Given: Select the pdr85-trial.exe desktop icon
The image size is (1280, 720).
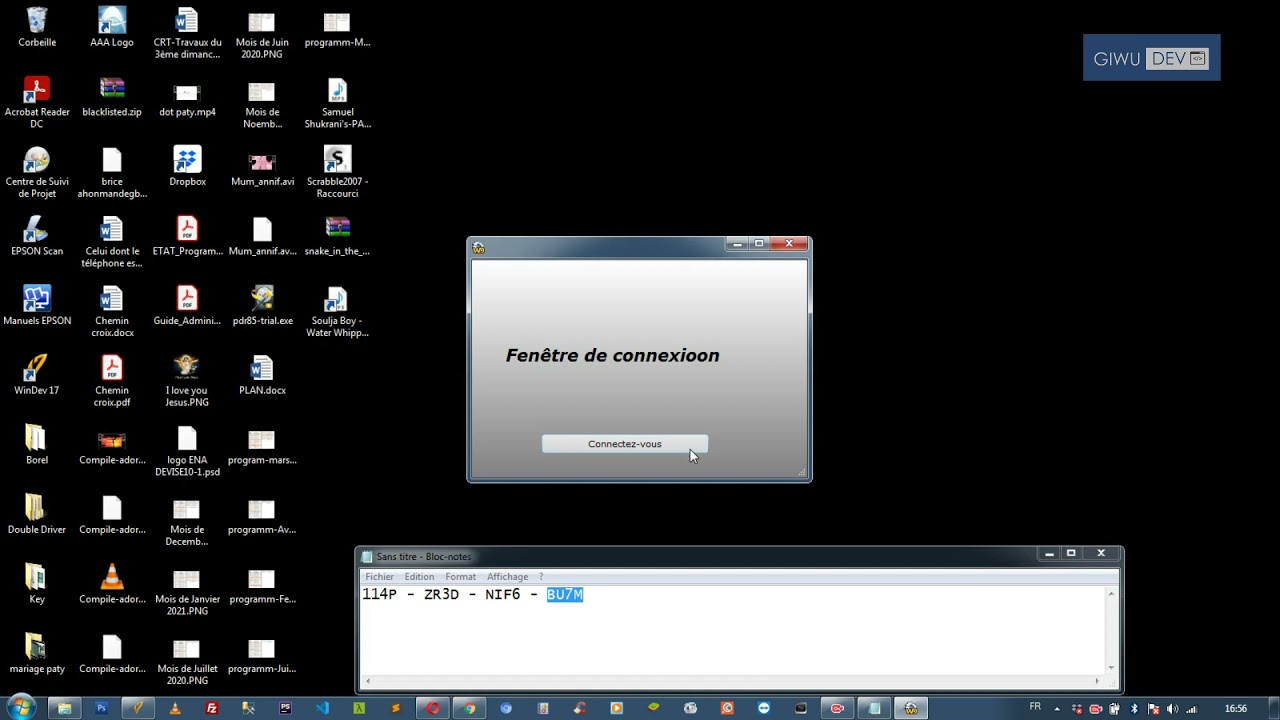Looking at the screenshot, I should coord(262,306).
